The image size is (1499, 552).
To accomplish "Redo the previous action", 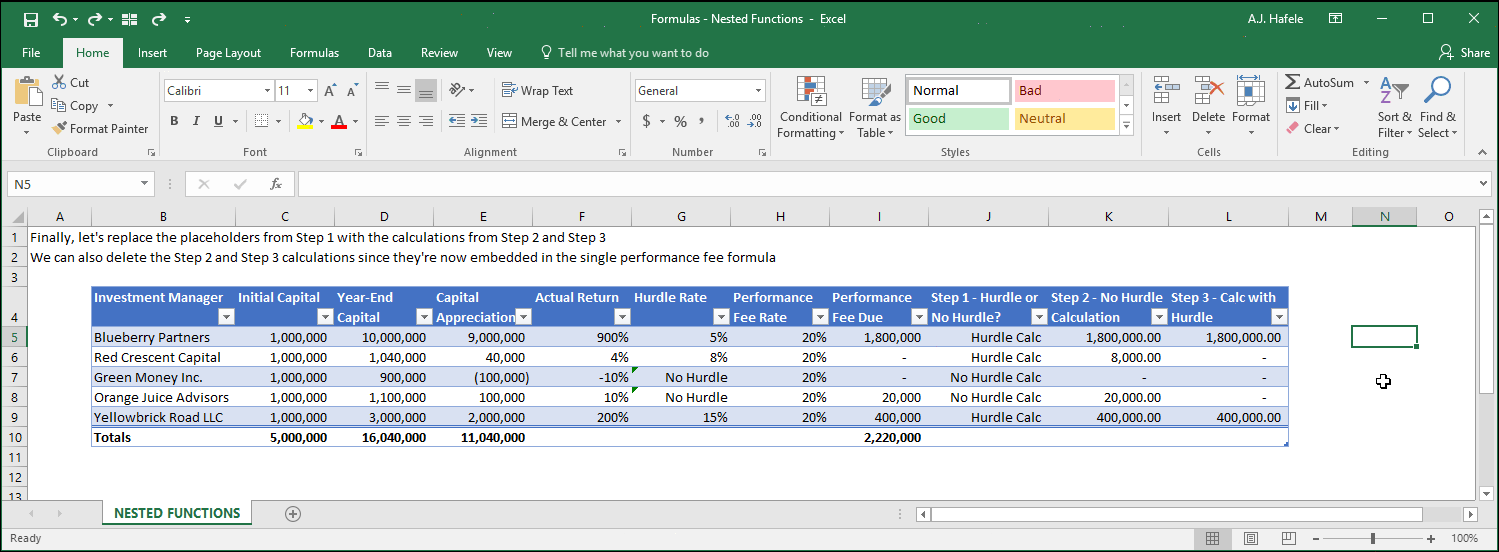I will coord(94,19).
